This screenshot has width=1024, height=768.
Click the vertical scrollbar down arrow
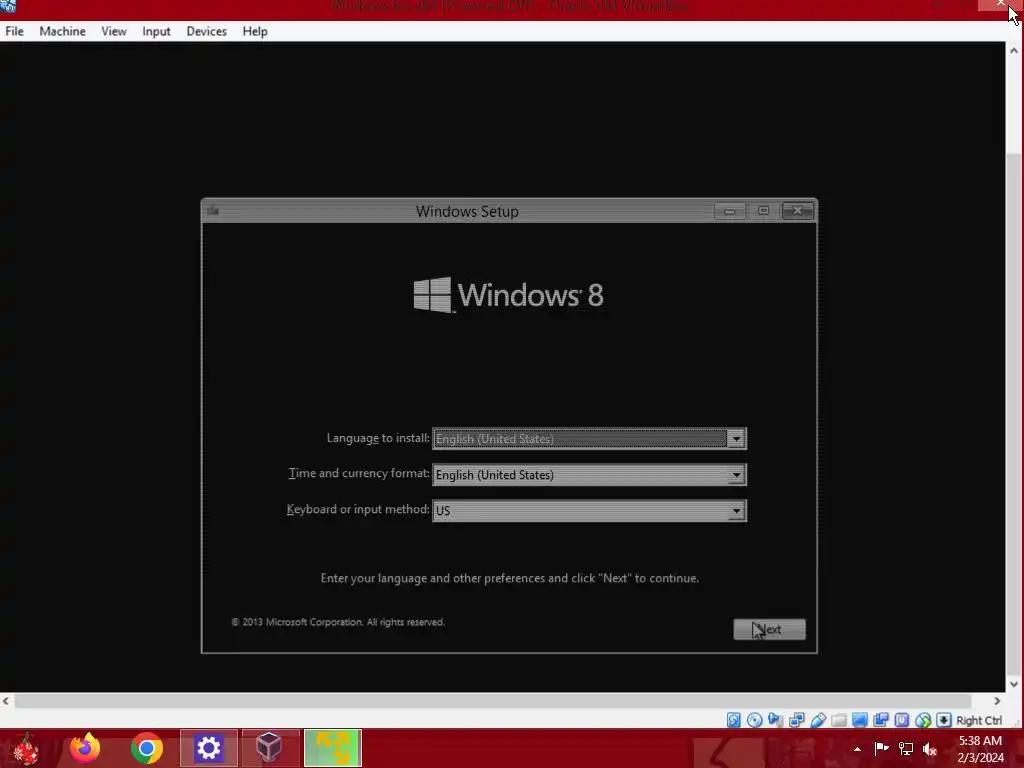[1014, 684]
